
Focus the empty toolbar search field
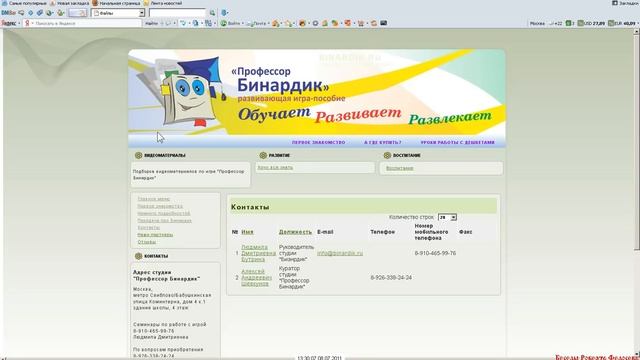point(177,13)
